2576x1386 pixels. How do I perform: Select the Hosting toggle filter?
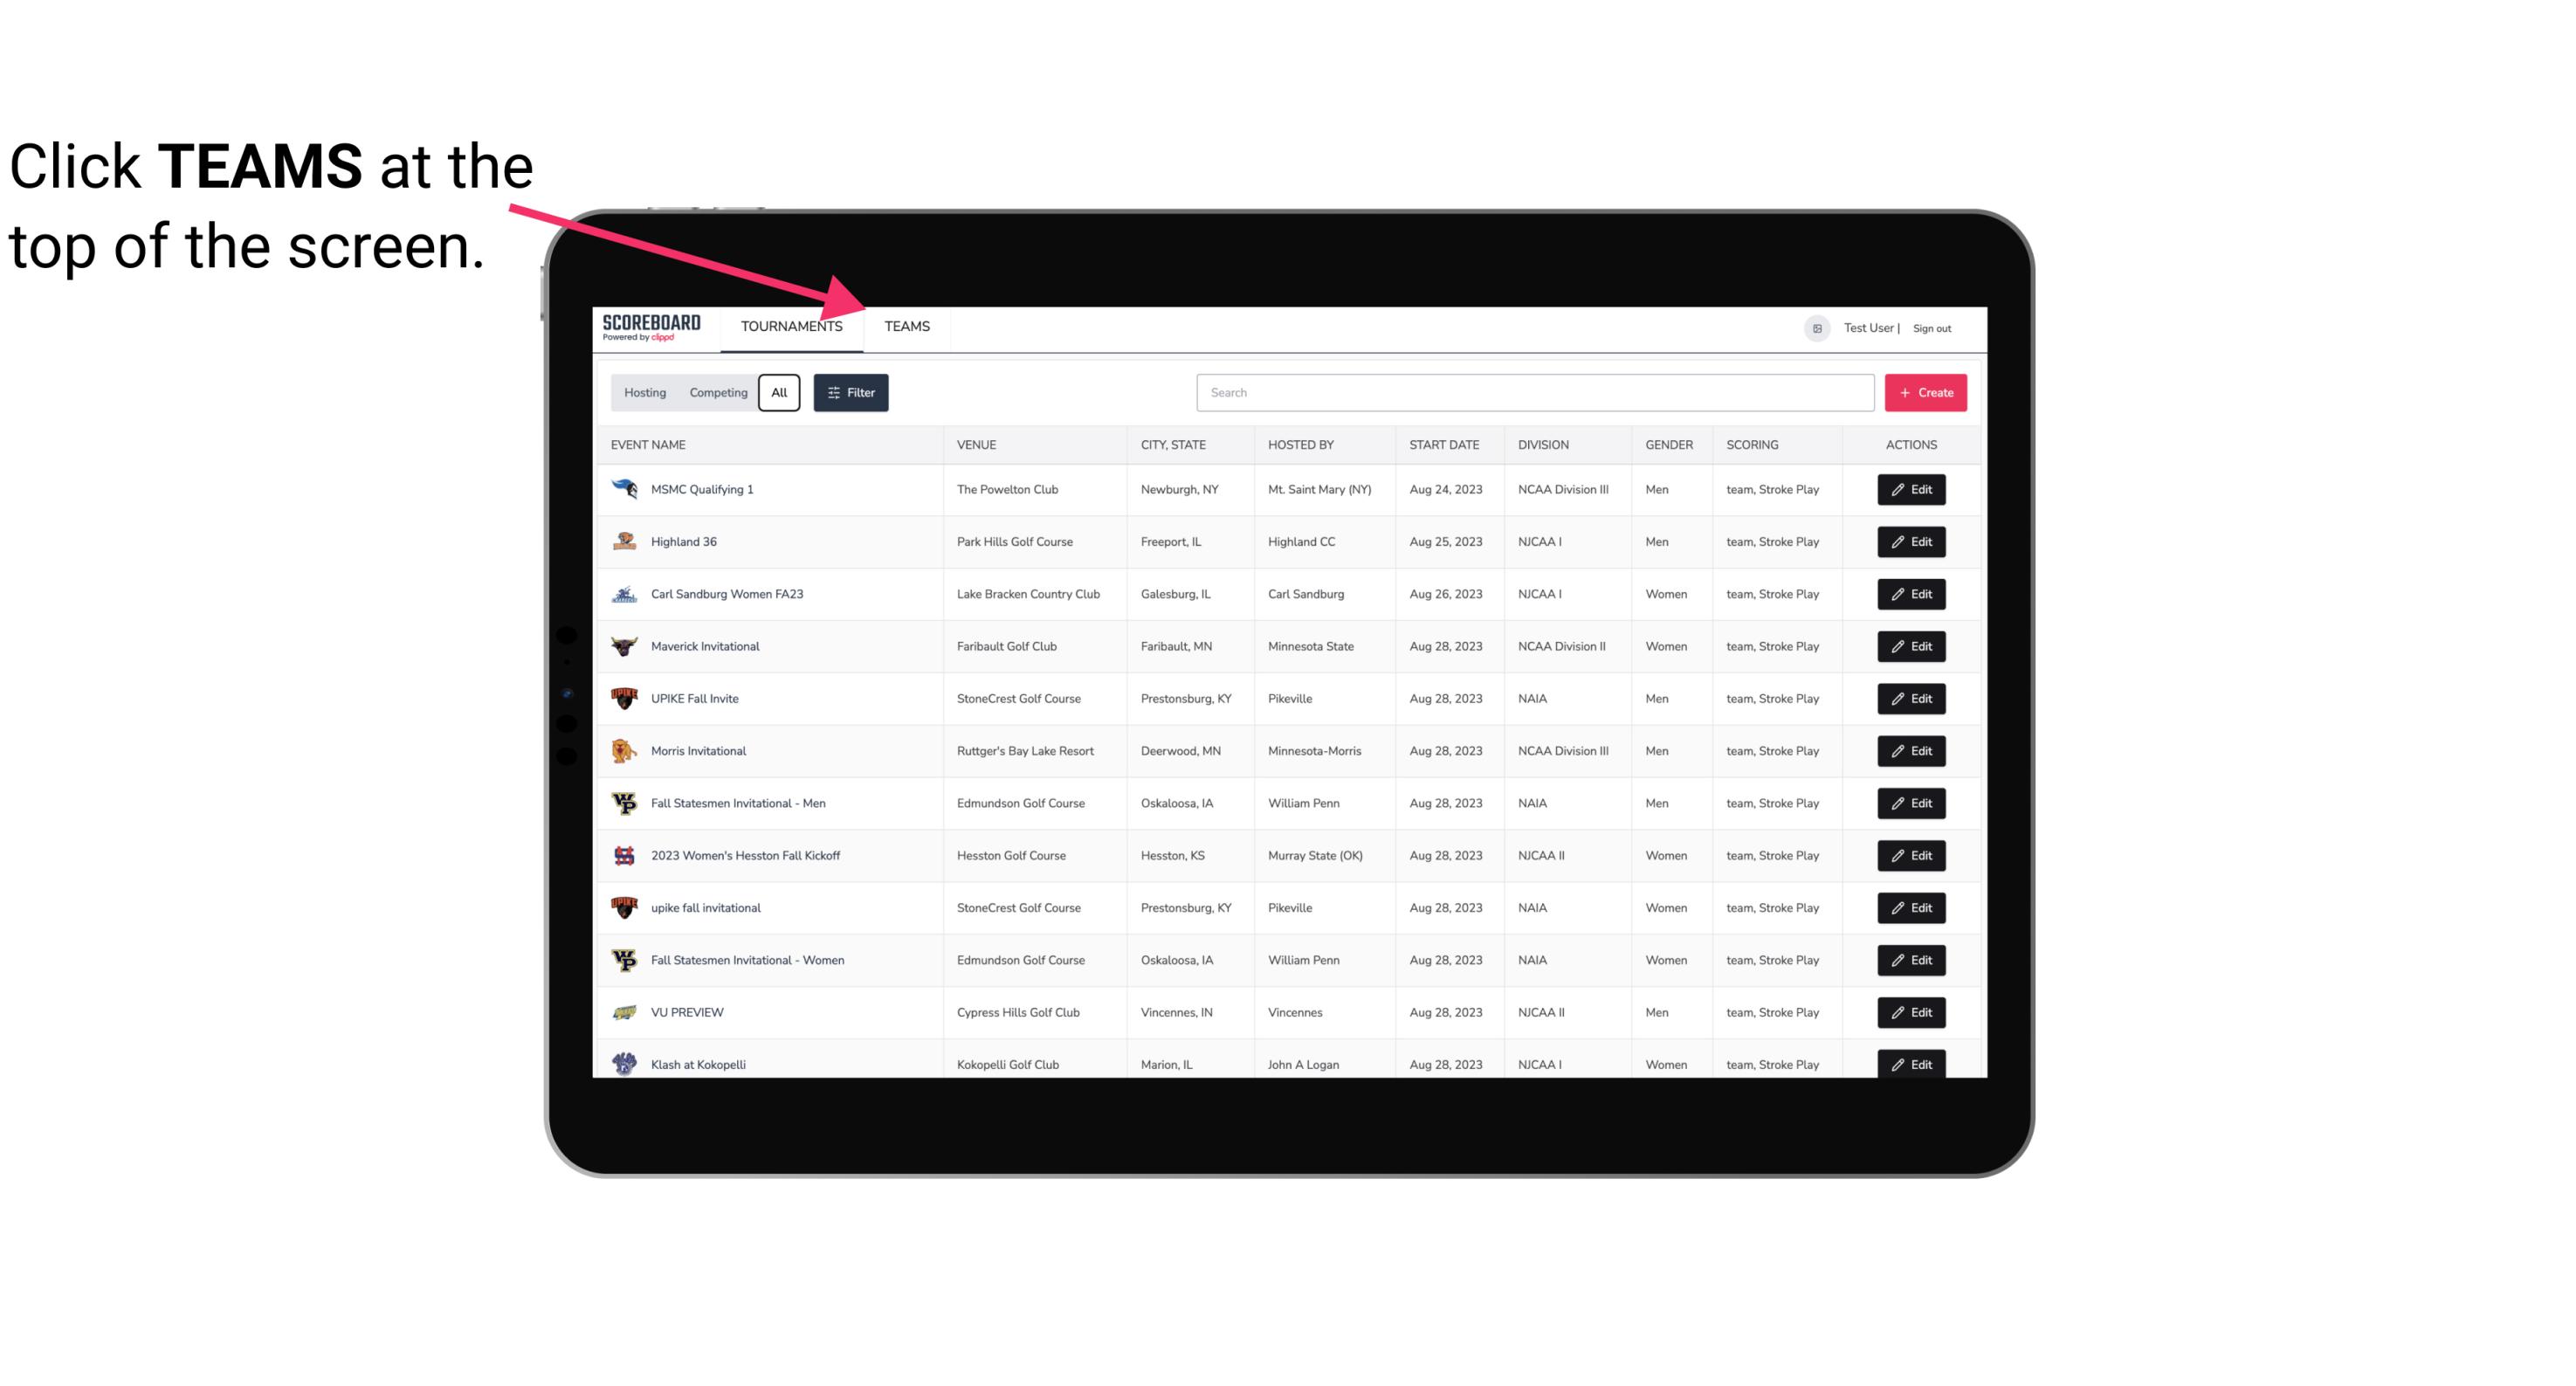click(644, 391)
